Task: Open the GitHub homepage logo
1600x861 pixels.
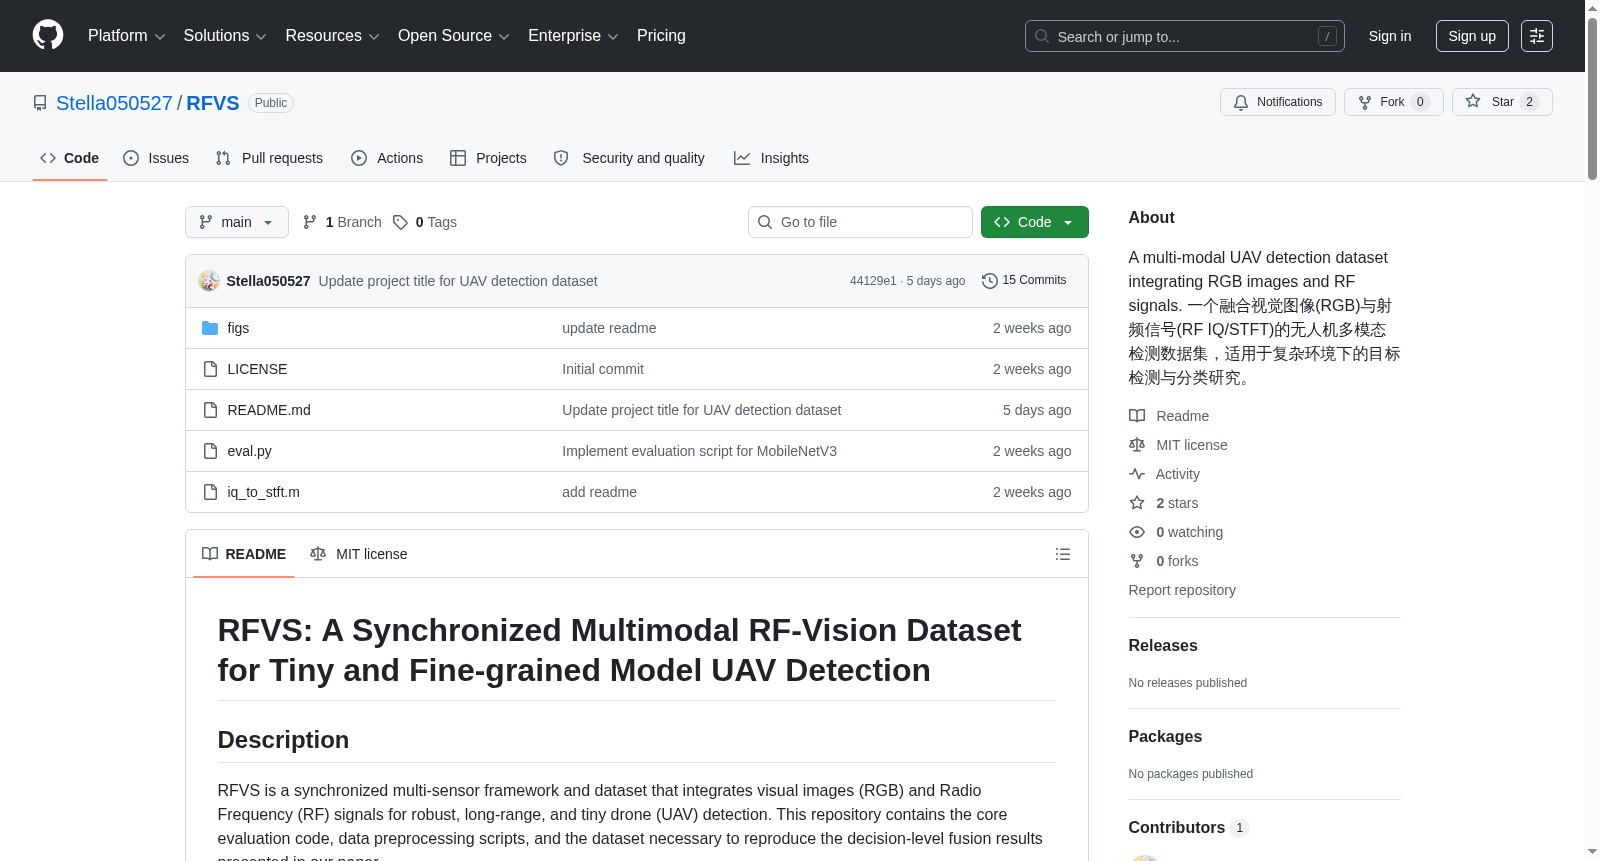Action: [x=48, y=35]
